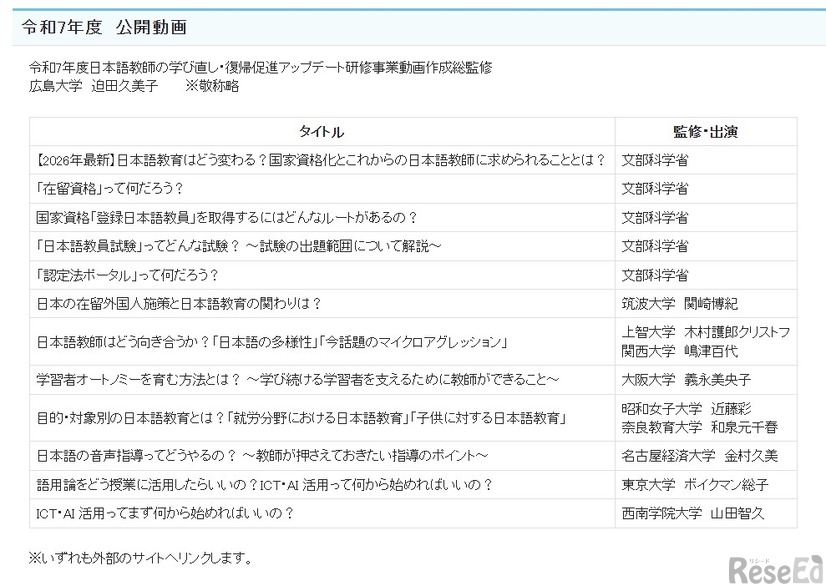Click 広島大学 迫田久美子 supervisor name
The height and width of the screenshot is (586, 826).
93,86
